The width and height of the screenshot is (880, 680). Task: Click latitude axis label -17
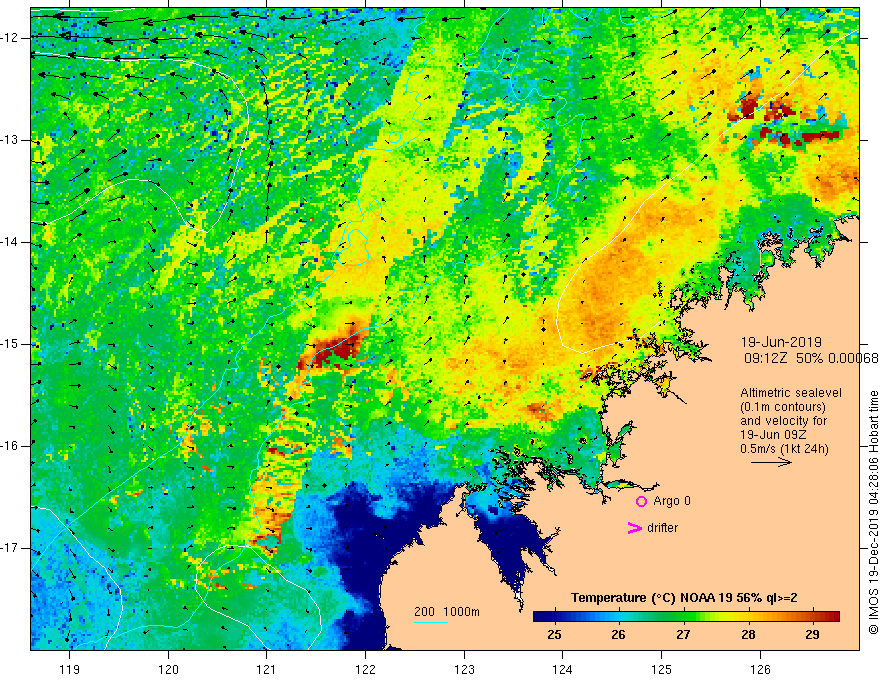[10, 548]
